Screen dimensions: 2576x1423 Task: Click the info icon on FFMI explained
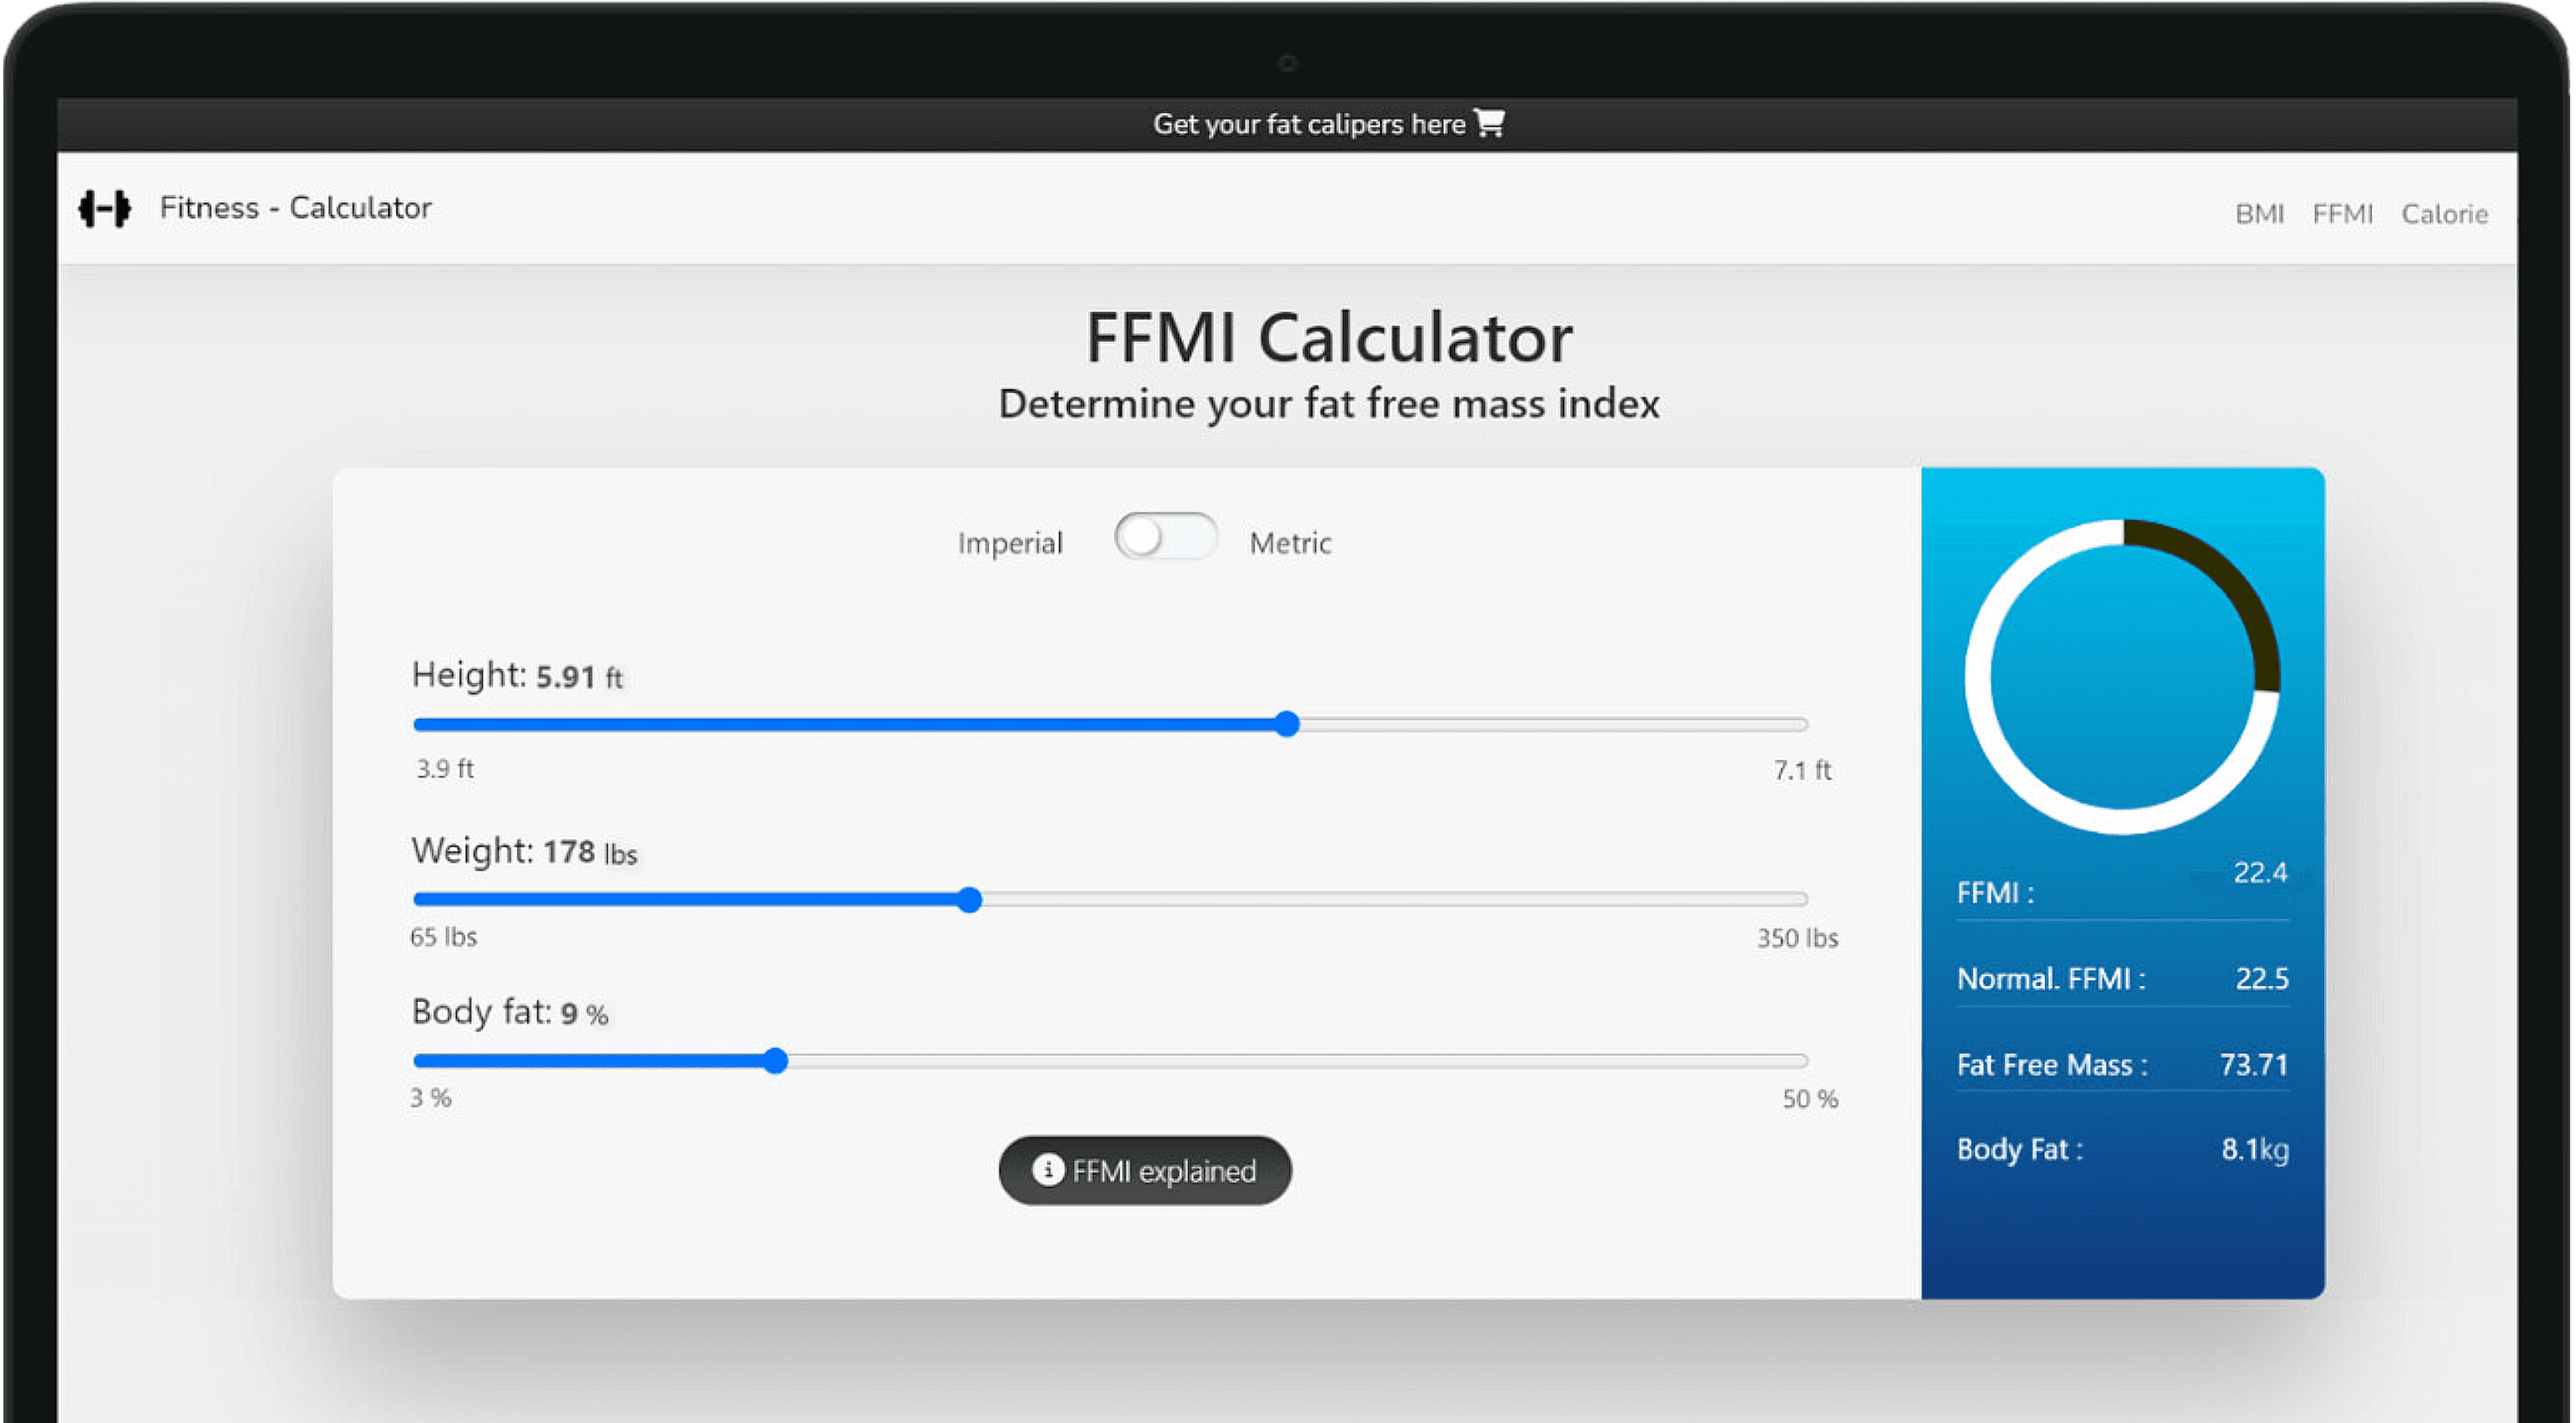tap(1047, 1169)
